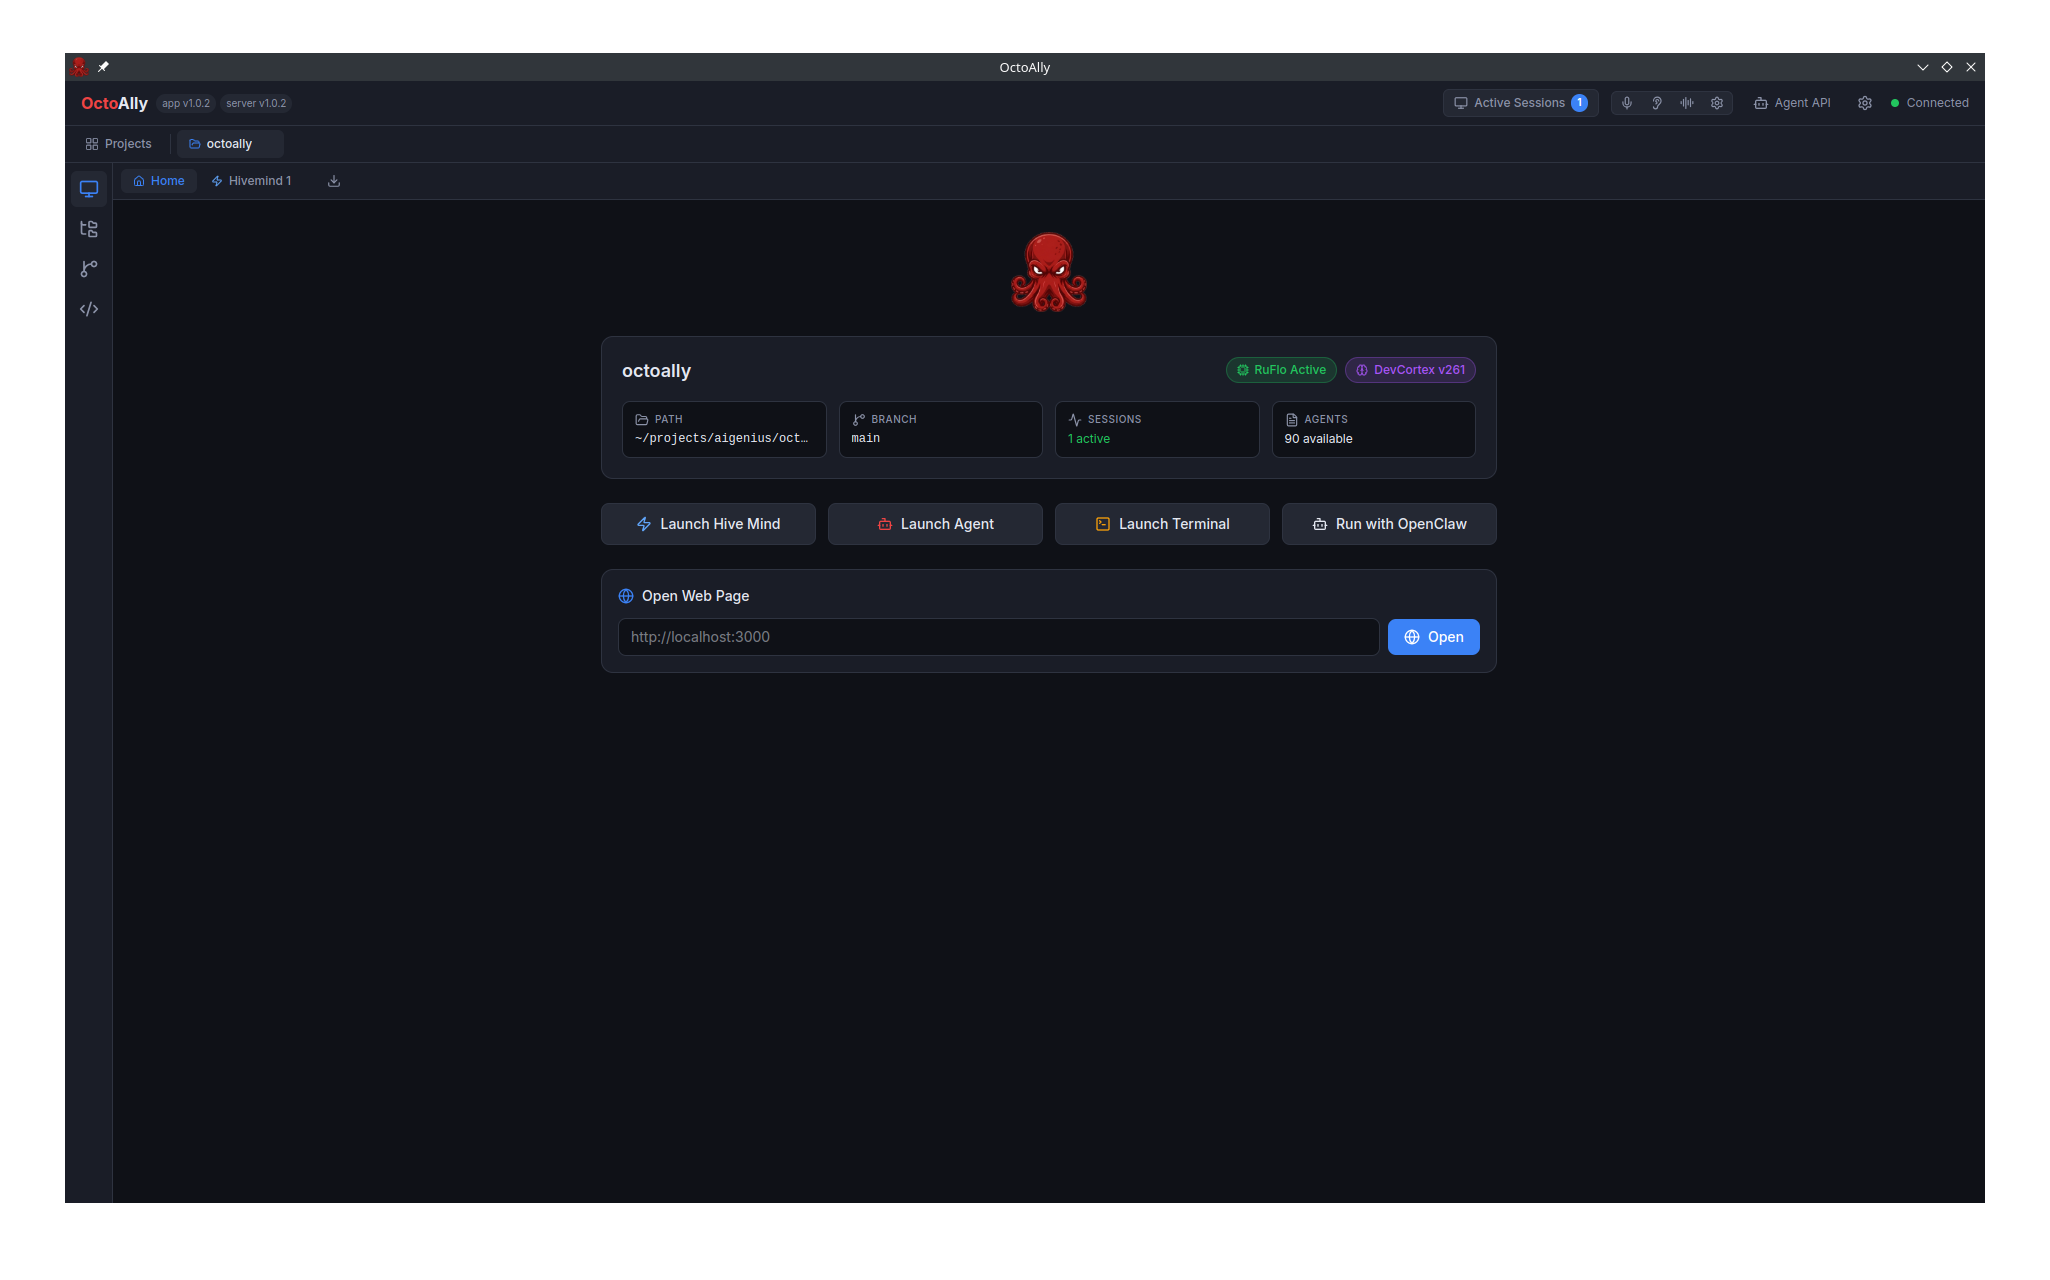Toggle the ear listening mode icon
The width and height of the screenshot is (2050, 1280).
1657,103
